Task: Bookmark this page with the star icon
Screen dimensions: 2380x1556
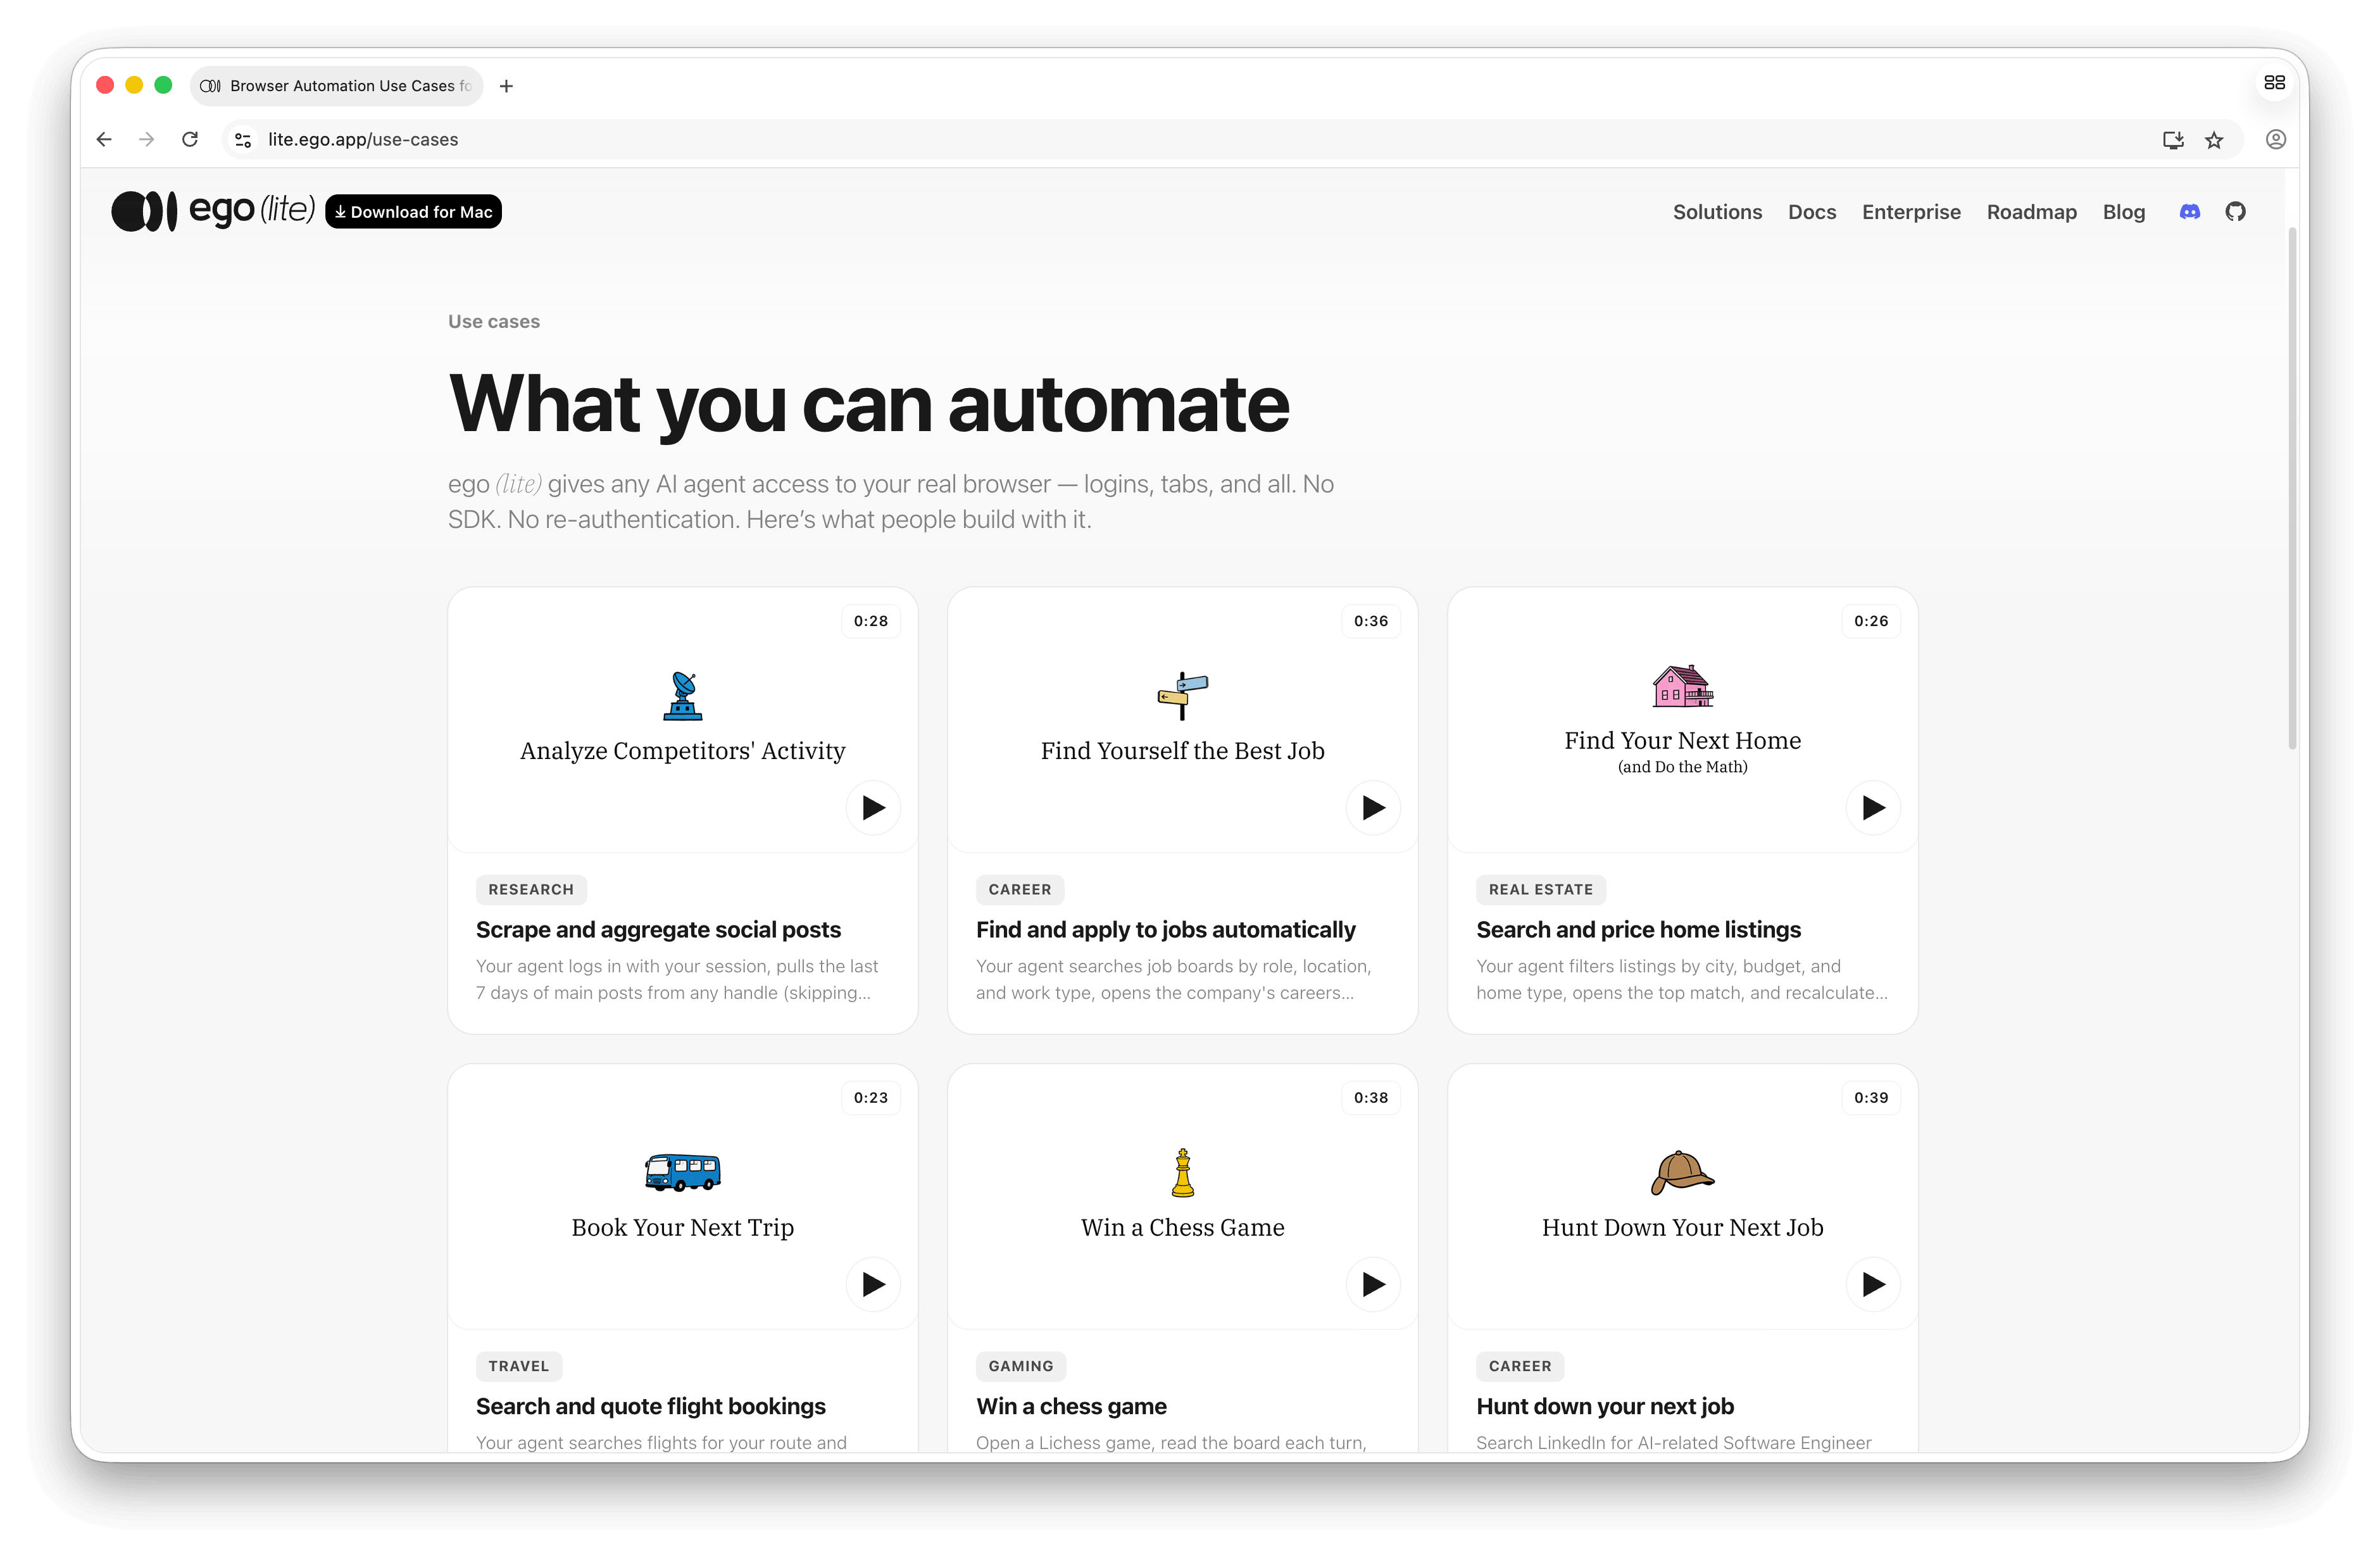Action: pos(2214,140)
